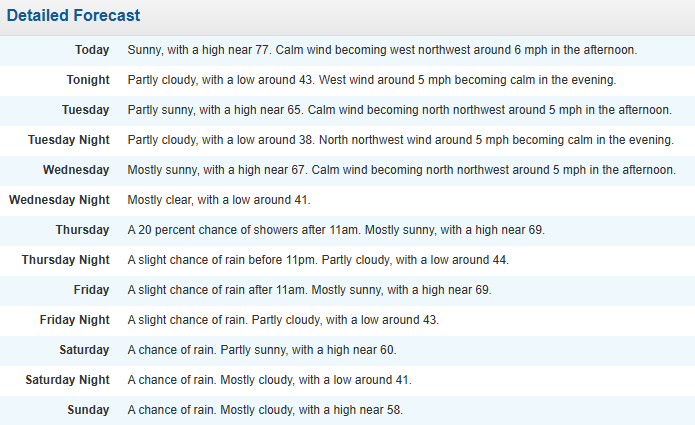
Task: Click the Detailed Forecast heading
Action: coord(74,16)
